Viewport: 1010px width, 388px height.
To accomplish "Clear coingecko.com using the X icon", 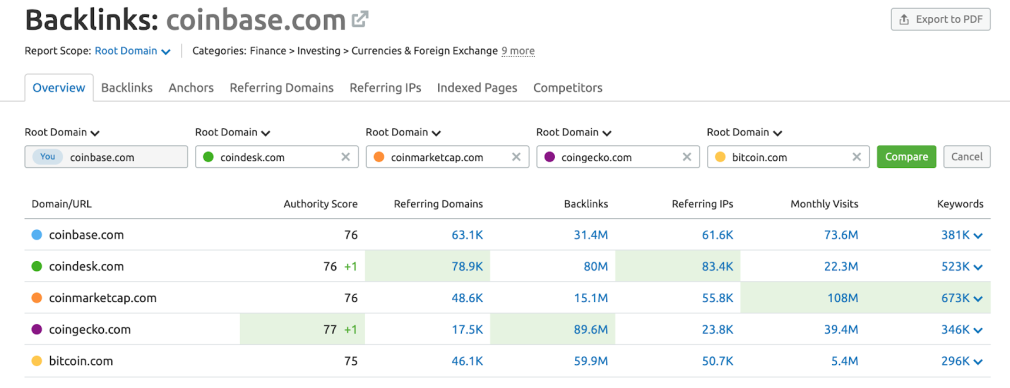I will click(687, 157).
